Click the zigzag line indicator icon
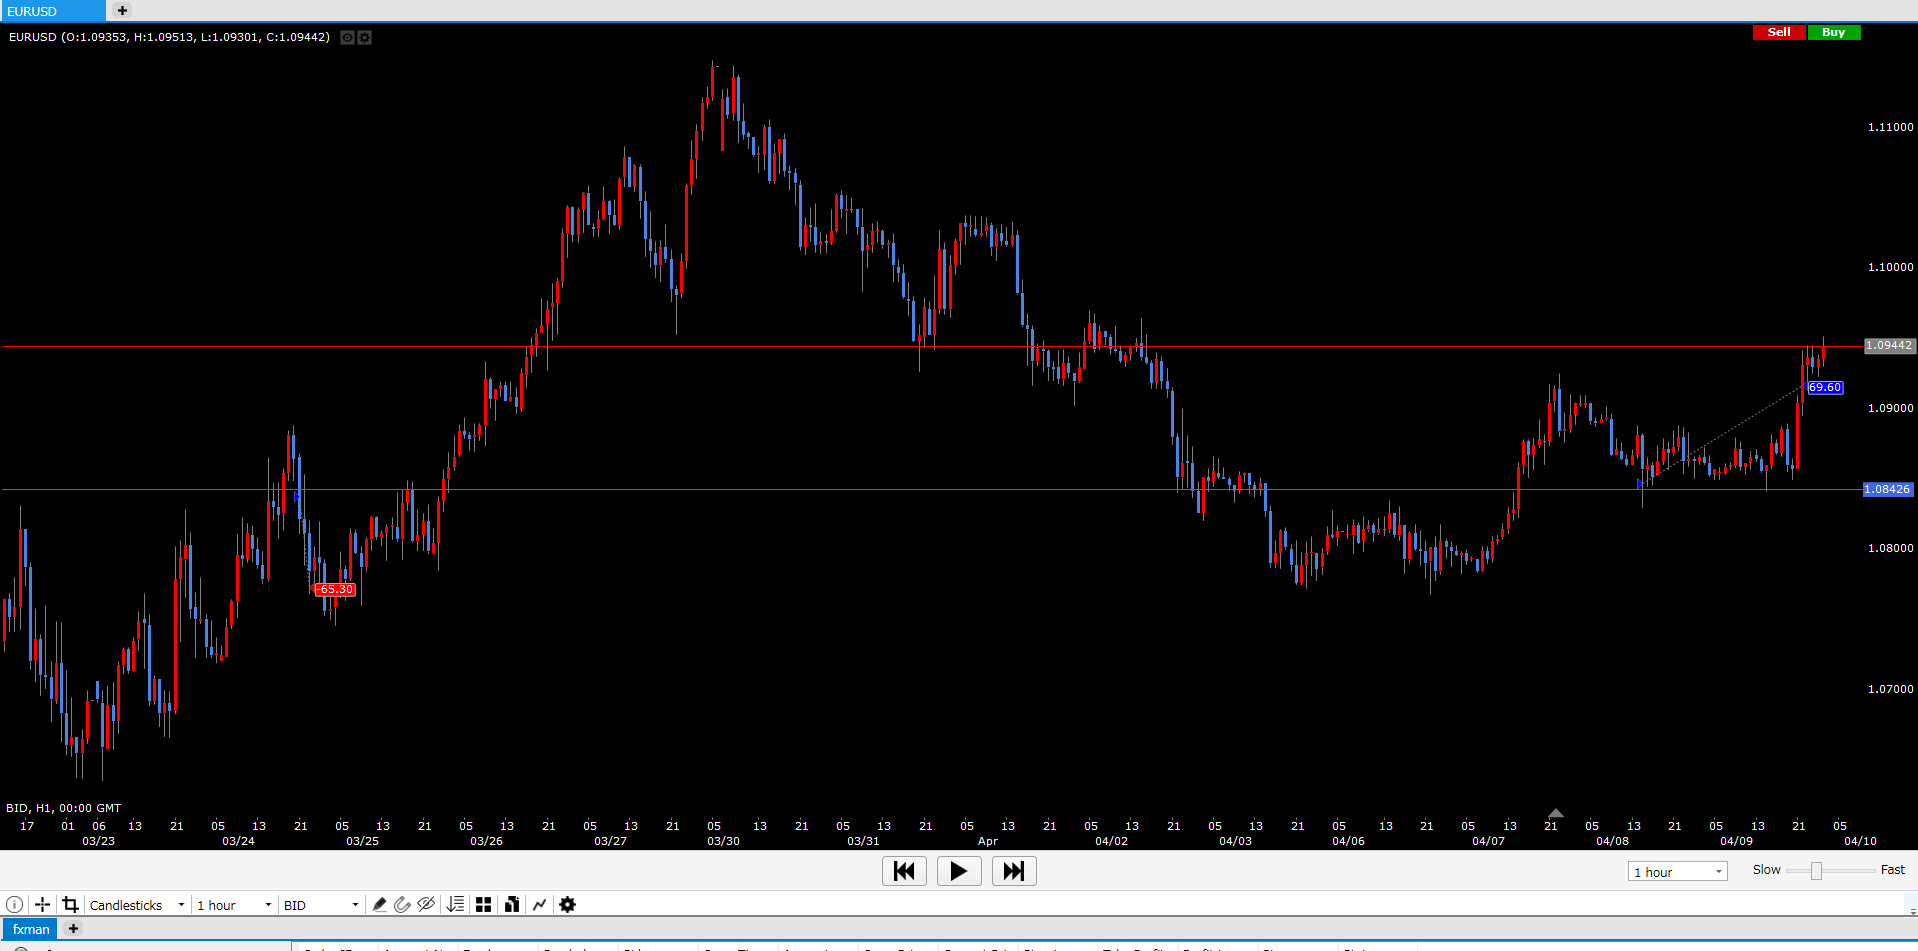Viewport: 1918px width, 951px height. coord(539,904)
